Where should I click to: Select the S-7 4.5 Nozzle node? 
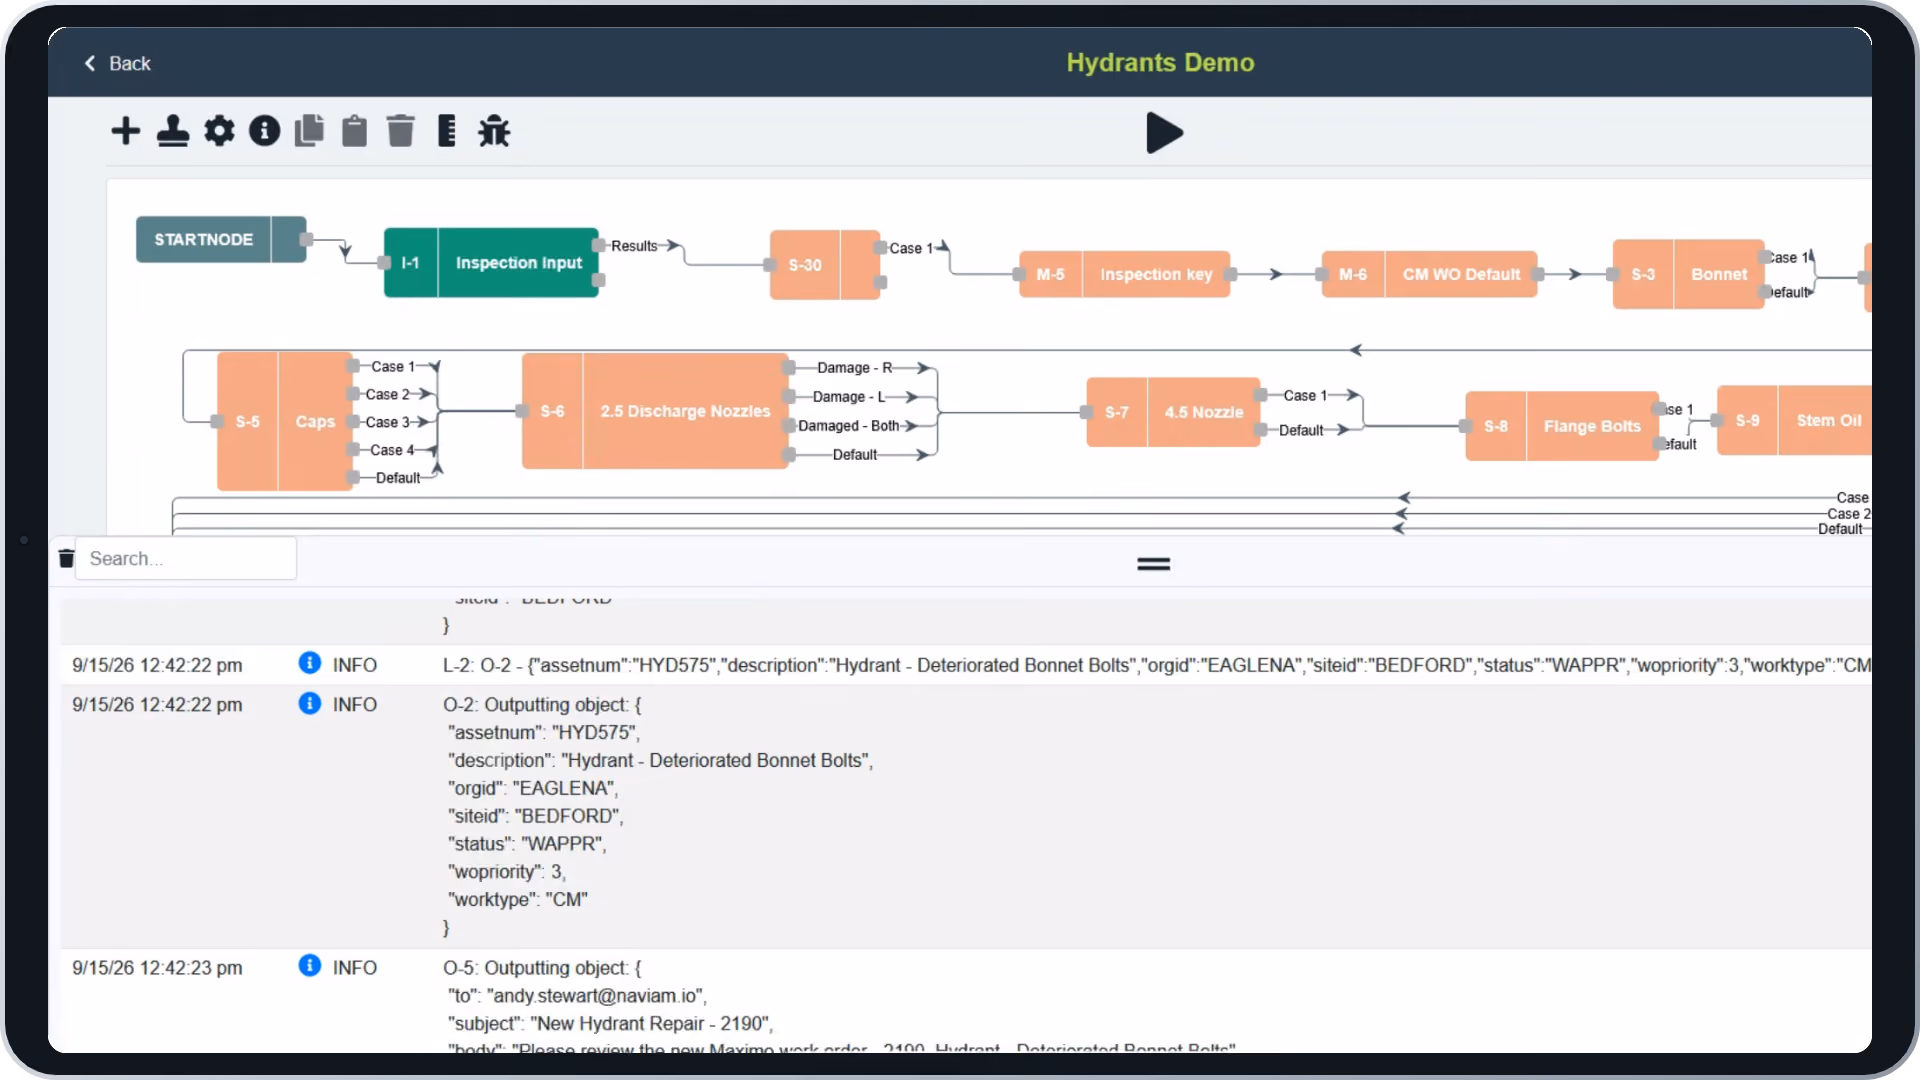pos(1173,412)
